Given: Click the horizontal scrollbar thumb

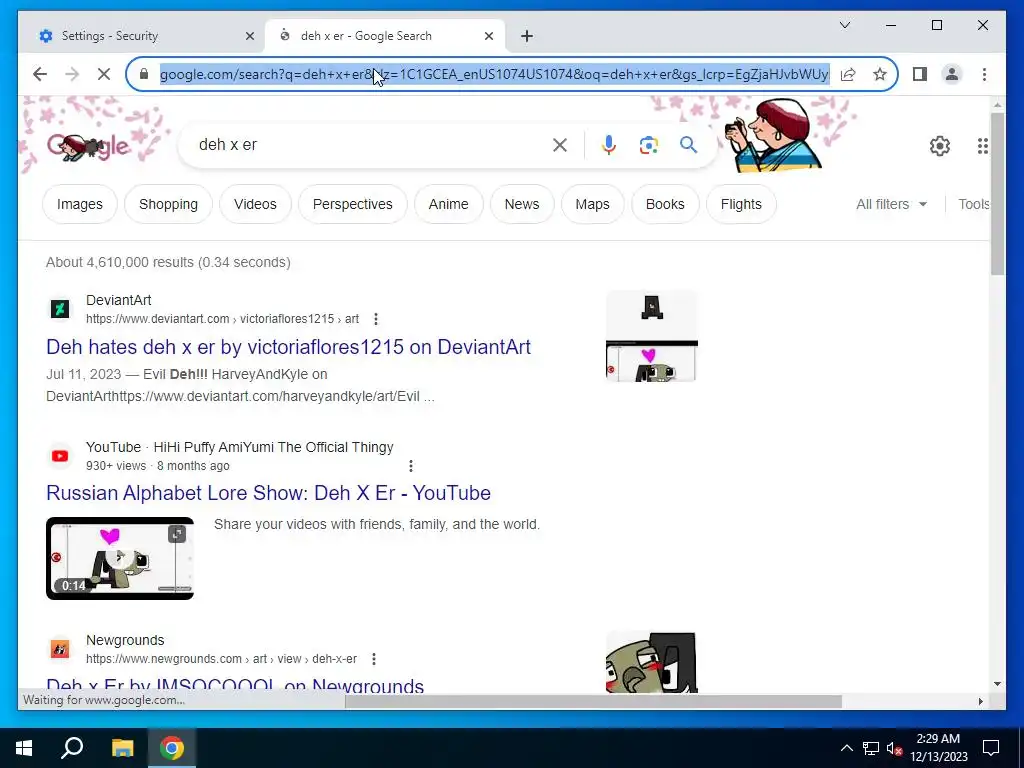Looking at the screenshot, I should coord(593,701).
